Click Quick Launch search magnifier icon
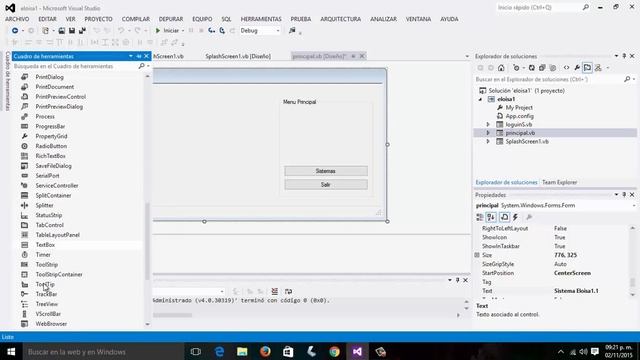The height and width of the screenshot is (360, 640). coord(586,7)
